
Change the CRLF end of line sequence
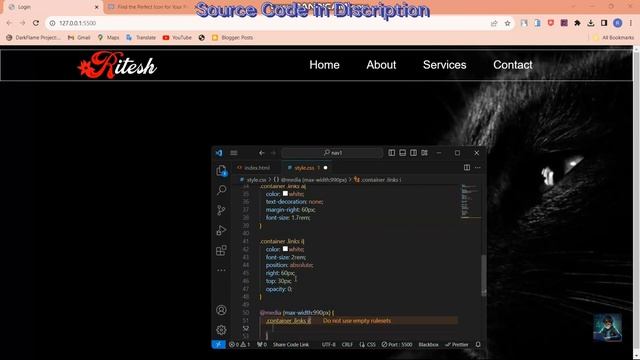(x=347, y=344)
